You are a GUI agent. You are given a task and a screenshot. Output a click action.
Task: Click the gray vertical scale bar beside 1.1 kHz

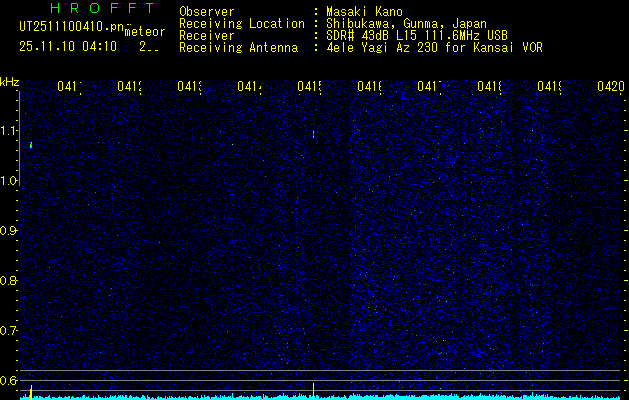click(19, 138)
